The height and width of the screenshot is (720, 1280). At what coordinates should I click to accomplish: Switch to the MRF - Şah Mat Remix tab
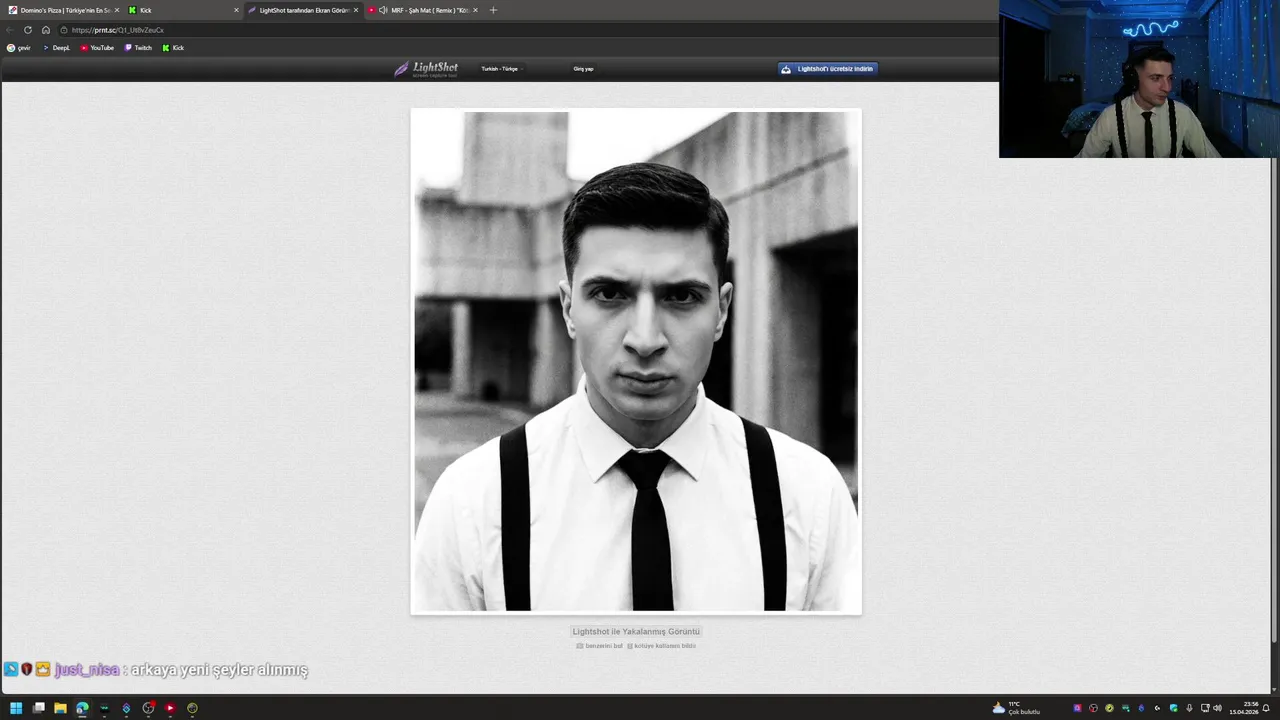pos(422,10)
